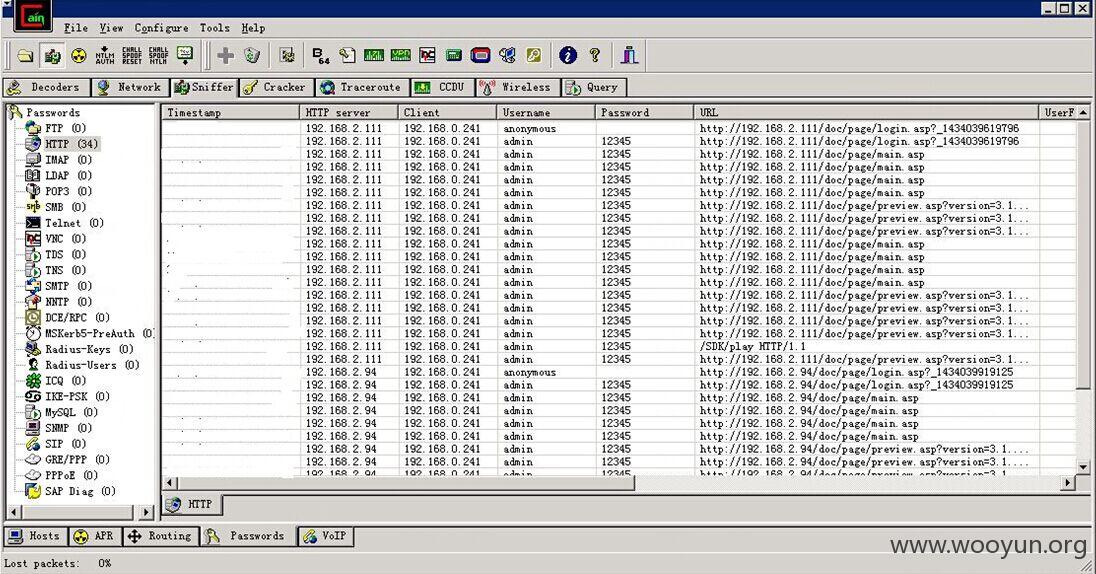Switch to the Decoders tab
Image resolution: width=1096 pixels, height=574 pixels.
pos(46,87)
